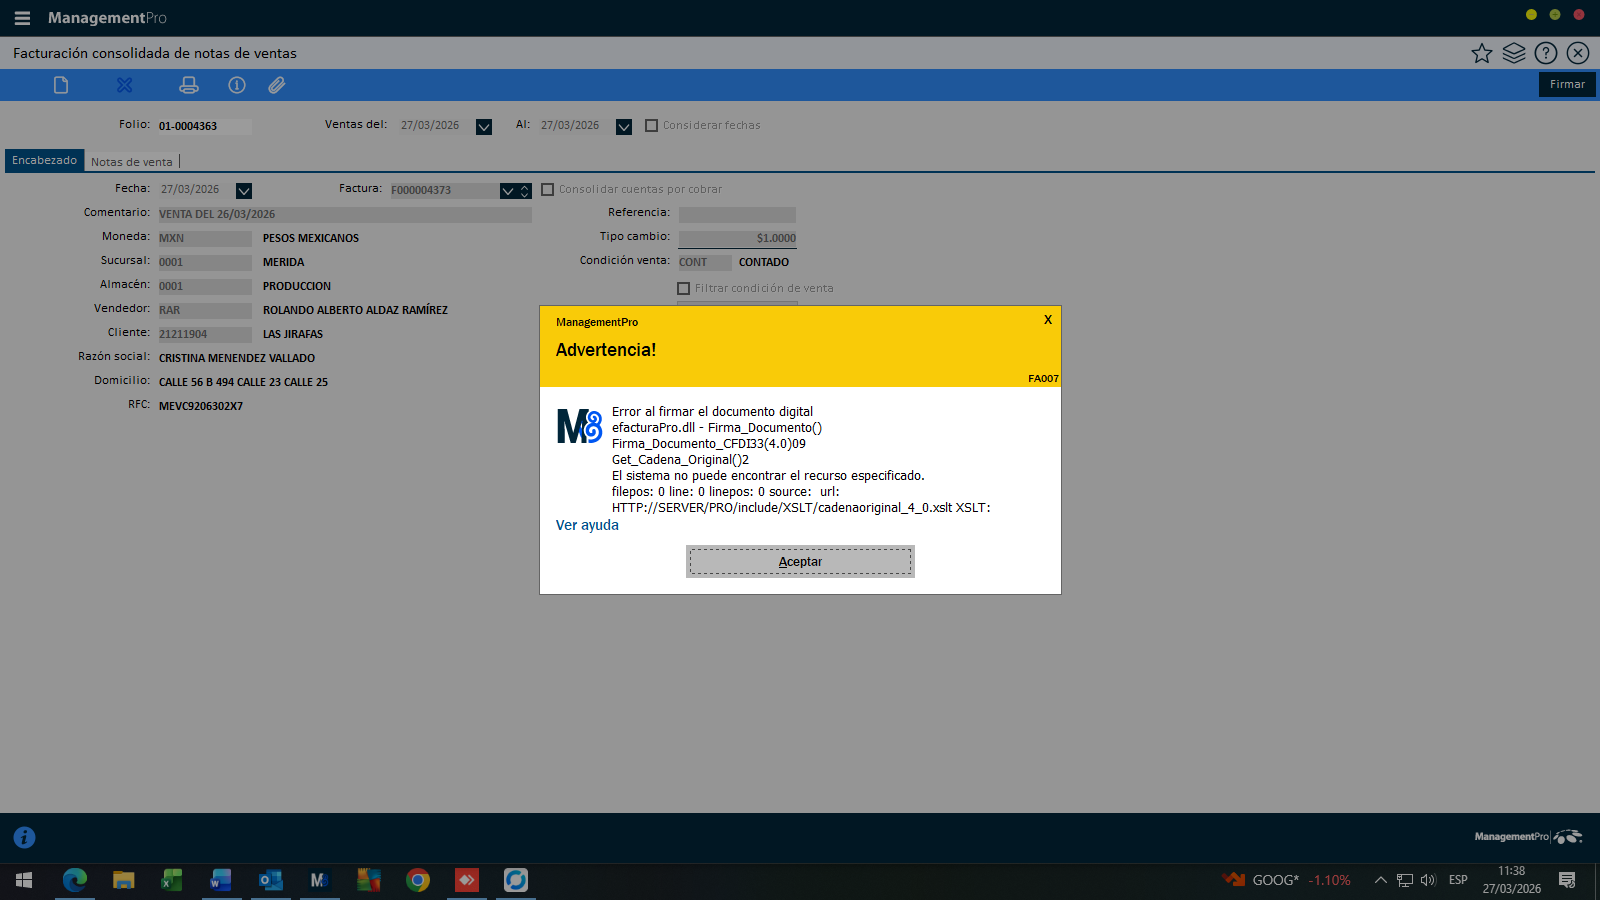Expand the Ventas del date dropdown
Viewport: 1600px width, 900px height.
[484, 127]
